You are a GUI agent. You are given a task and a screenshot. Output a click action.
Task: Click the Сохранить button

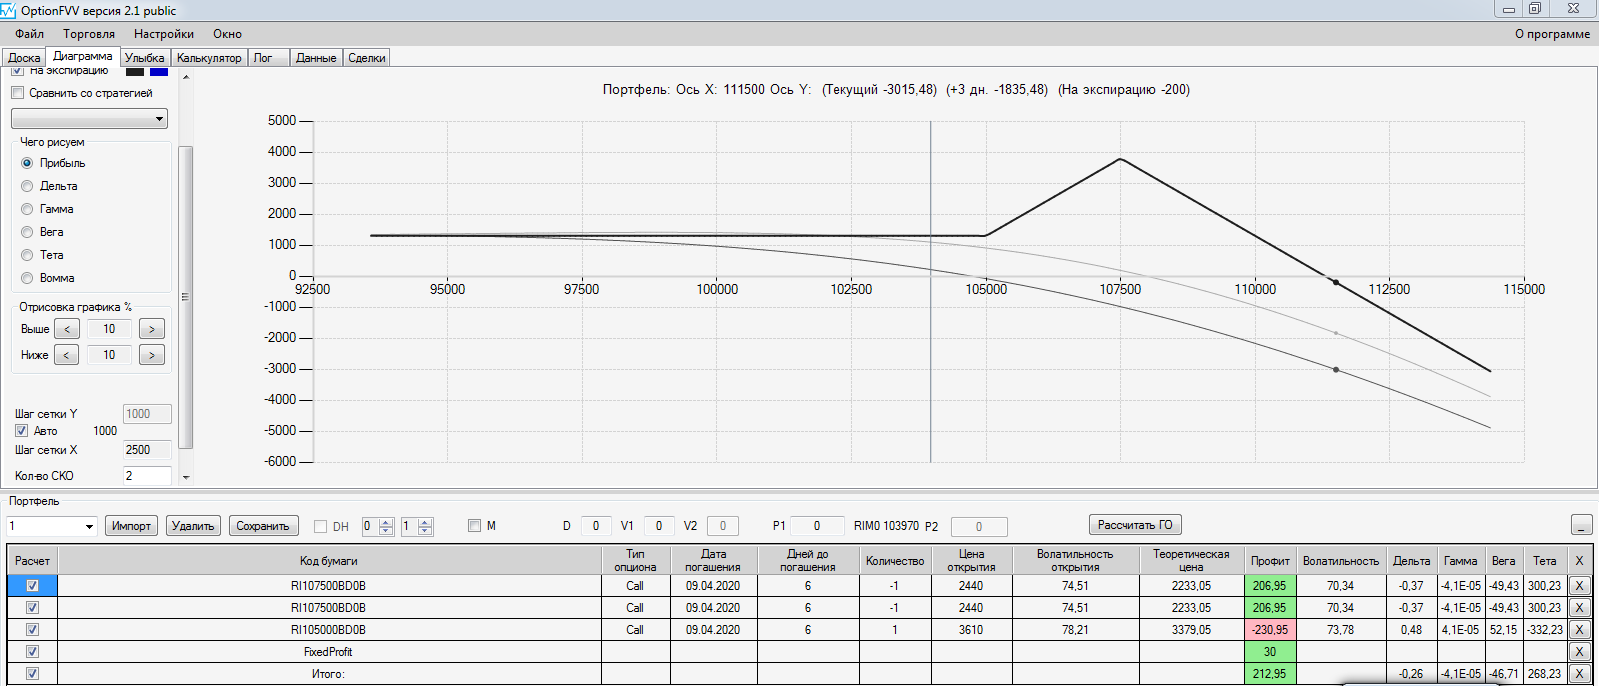coord(263,526)
